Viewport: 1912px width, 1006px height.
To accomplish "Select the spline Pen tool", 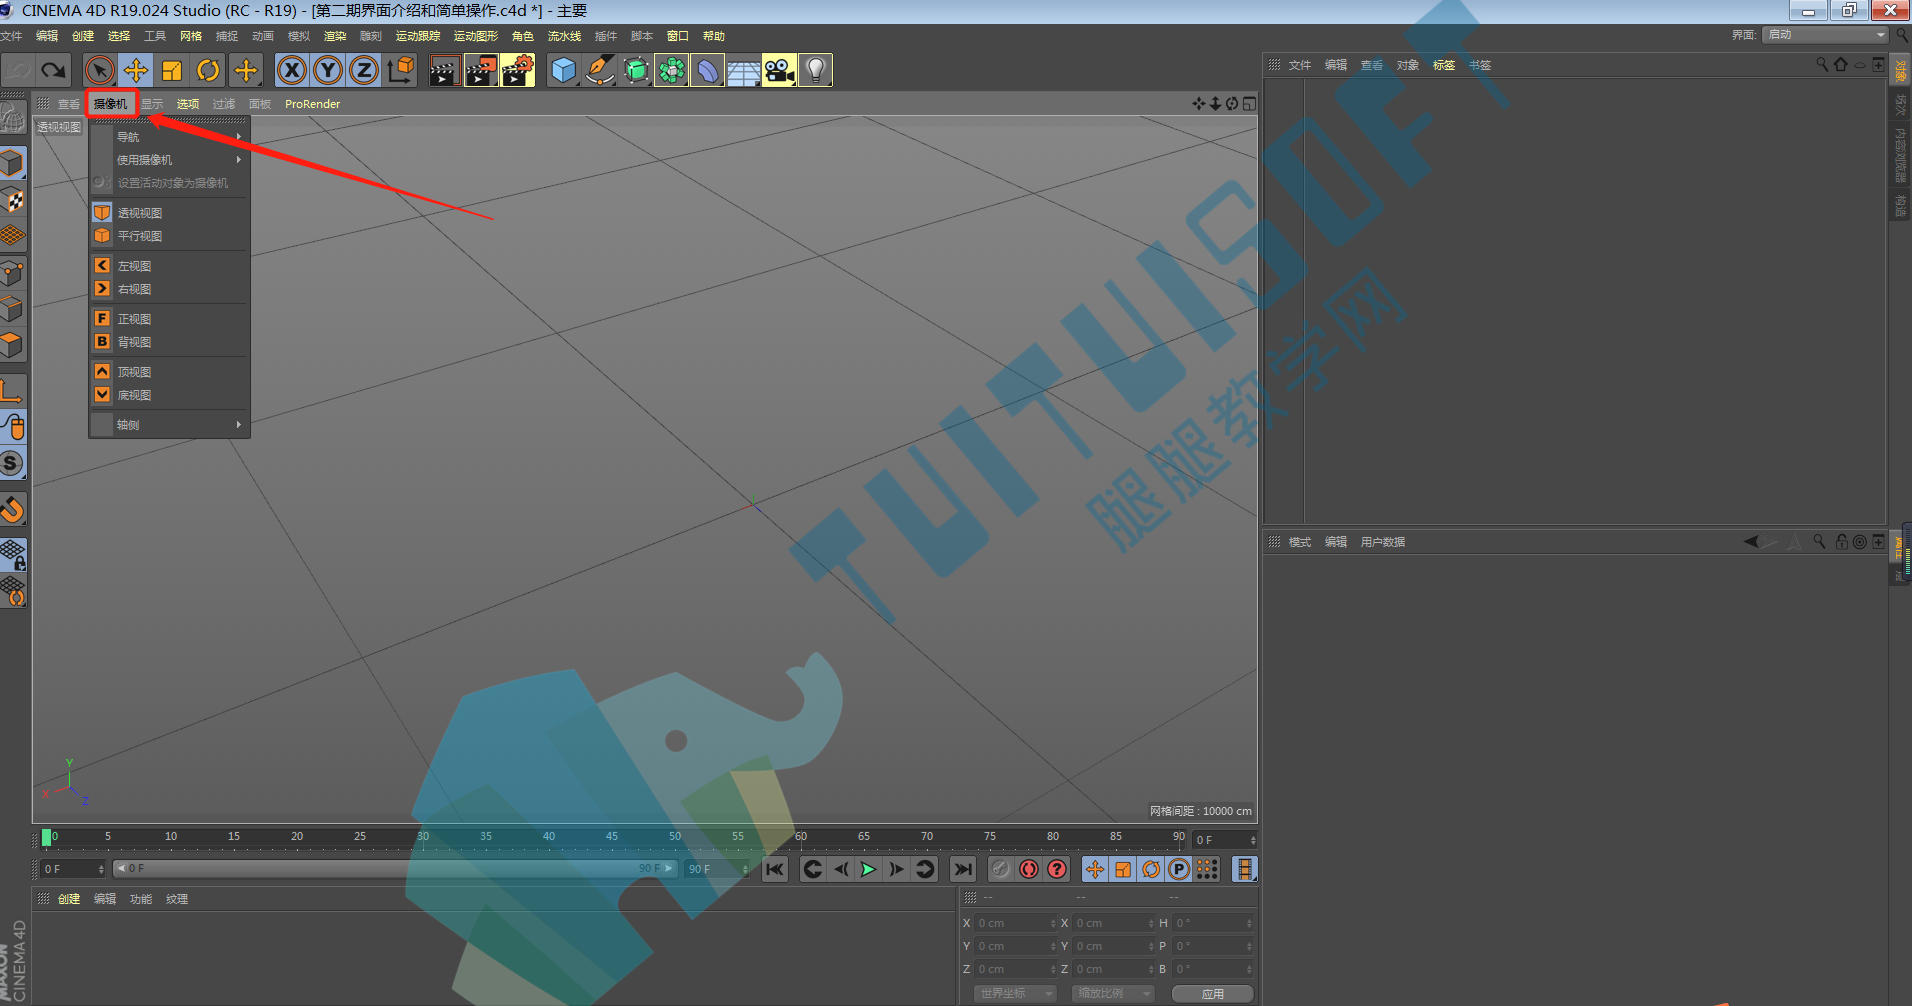I will 600,70.
